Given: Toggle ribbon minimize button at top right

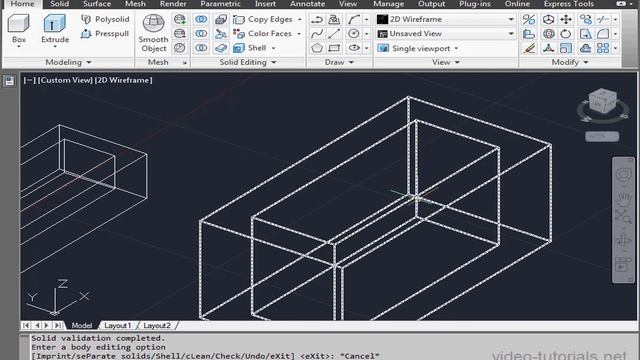Looking at the screenshot, I should pyautogui.click(x=621, y=4).
